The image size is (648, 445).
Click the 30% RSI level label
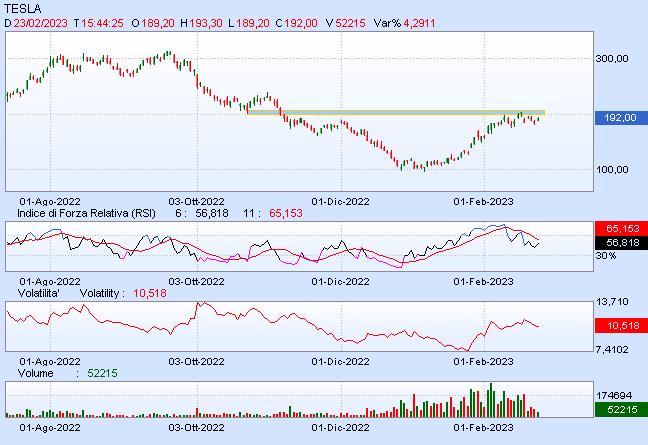pos(606,256)
